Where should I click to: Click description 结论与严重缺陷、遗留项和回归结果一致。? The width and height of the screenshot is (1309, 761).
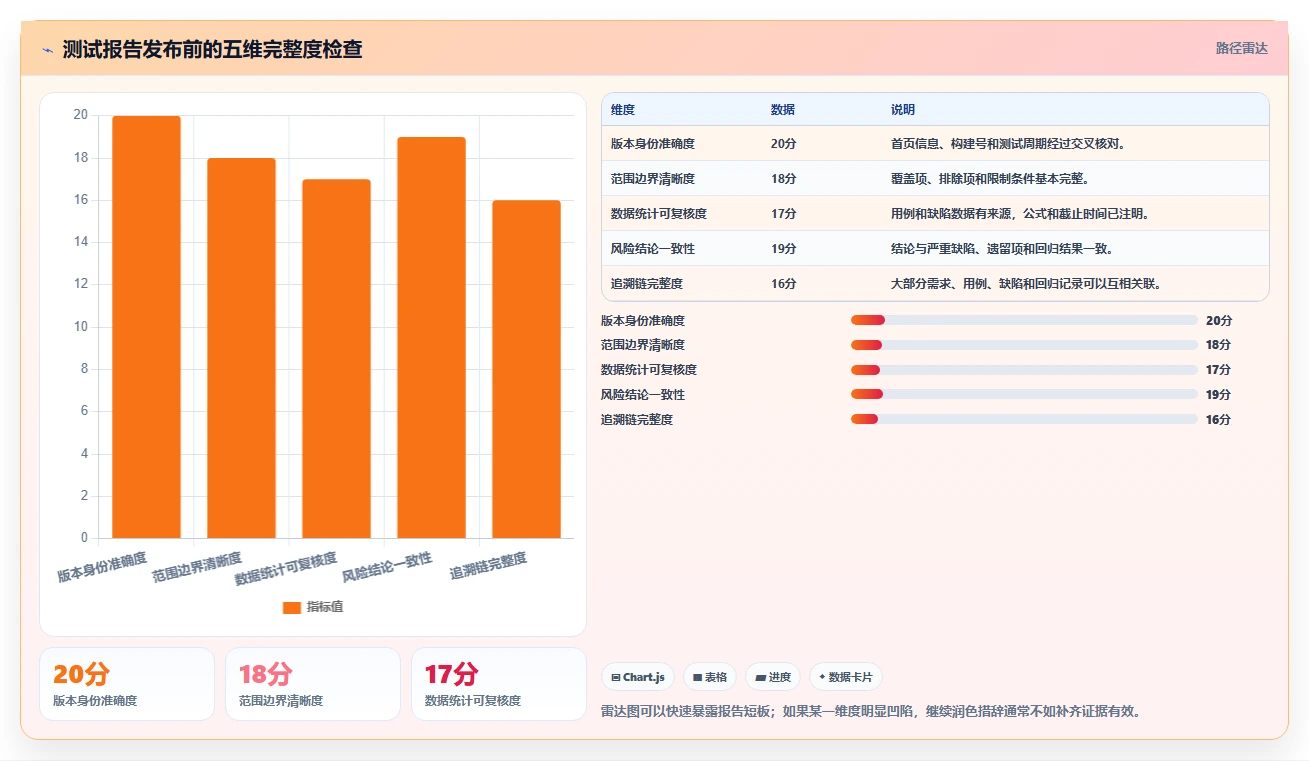pyautogui.click(x=1002, y=249)
